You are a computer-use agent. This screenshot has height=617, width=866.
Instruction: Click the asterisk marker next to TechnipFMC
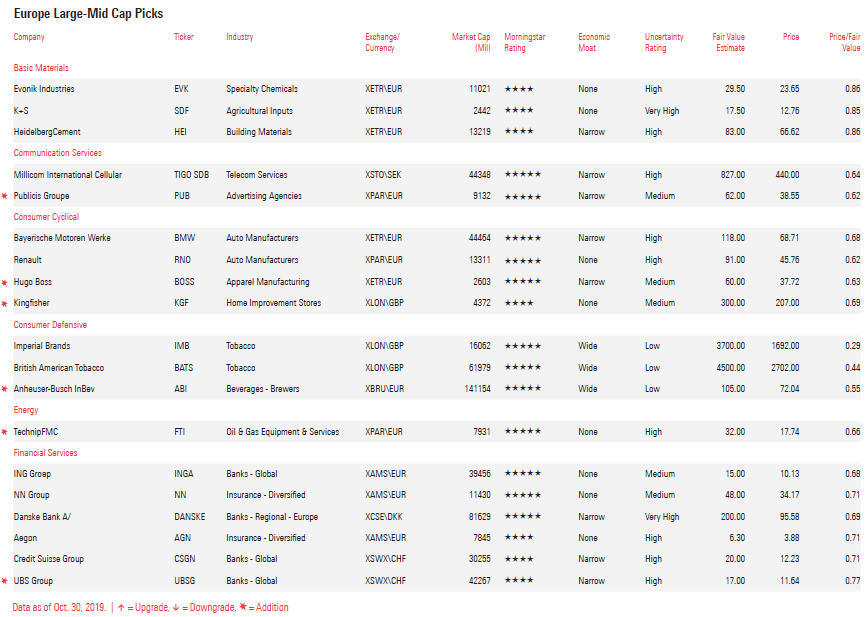(5, 433)
